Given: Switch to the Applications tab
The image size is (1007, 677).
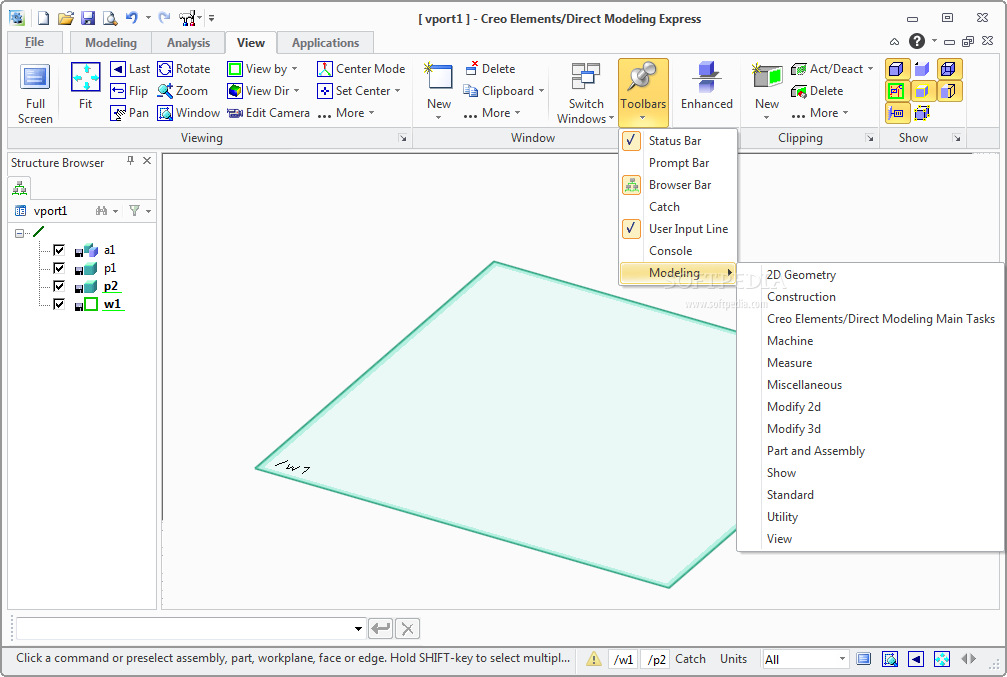Looking at the screenshot, I should 326,43.
